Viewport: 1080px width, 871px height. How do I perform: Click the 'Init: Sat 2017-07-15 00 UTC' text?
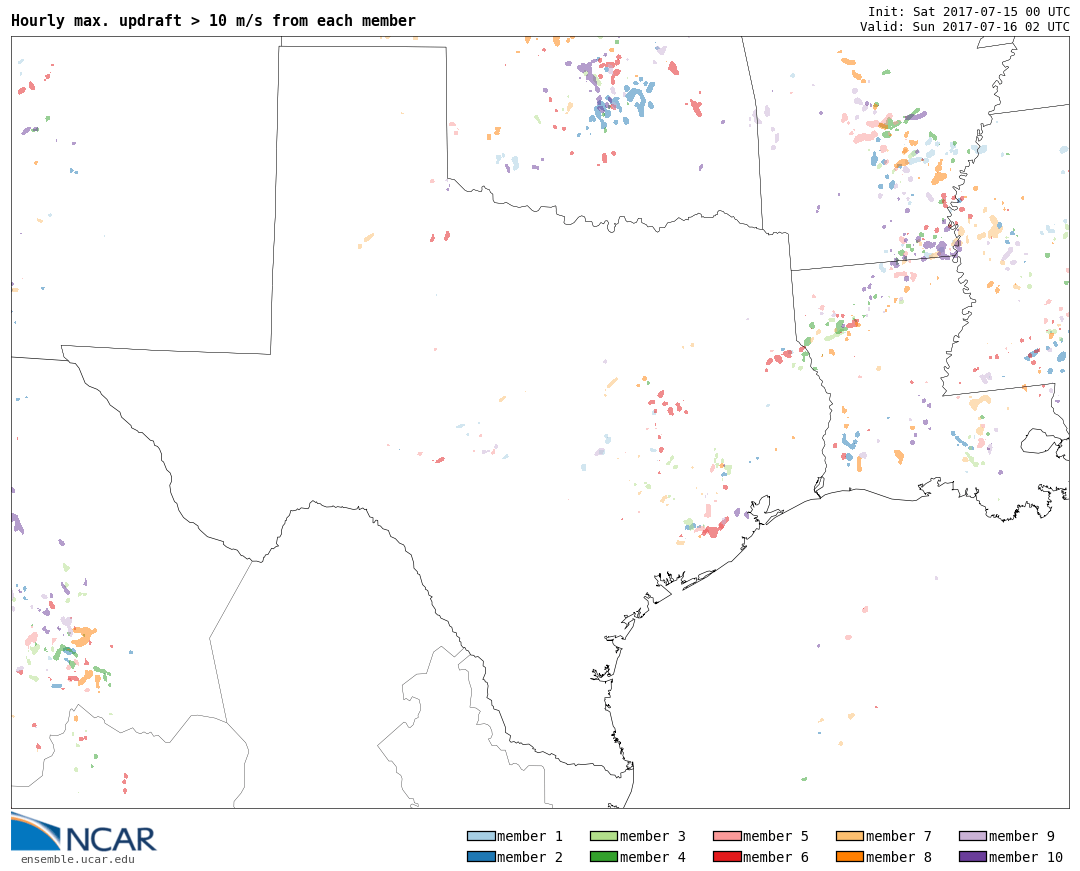[969, 12]
